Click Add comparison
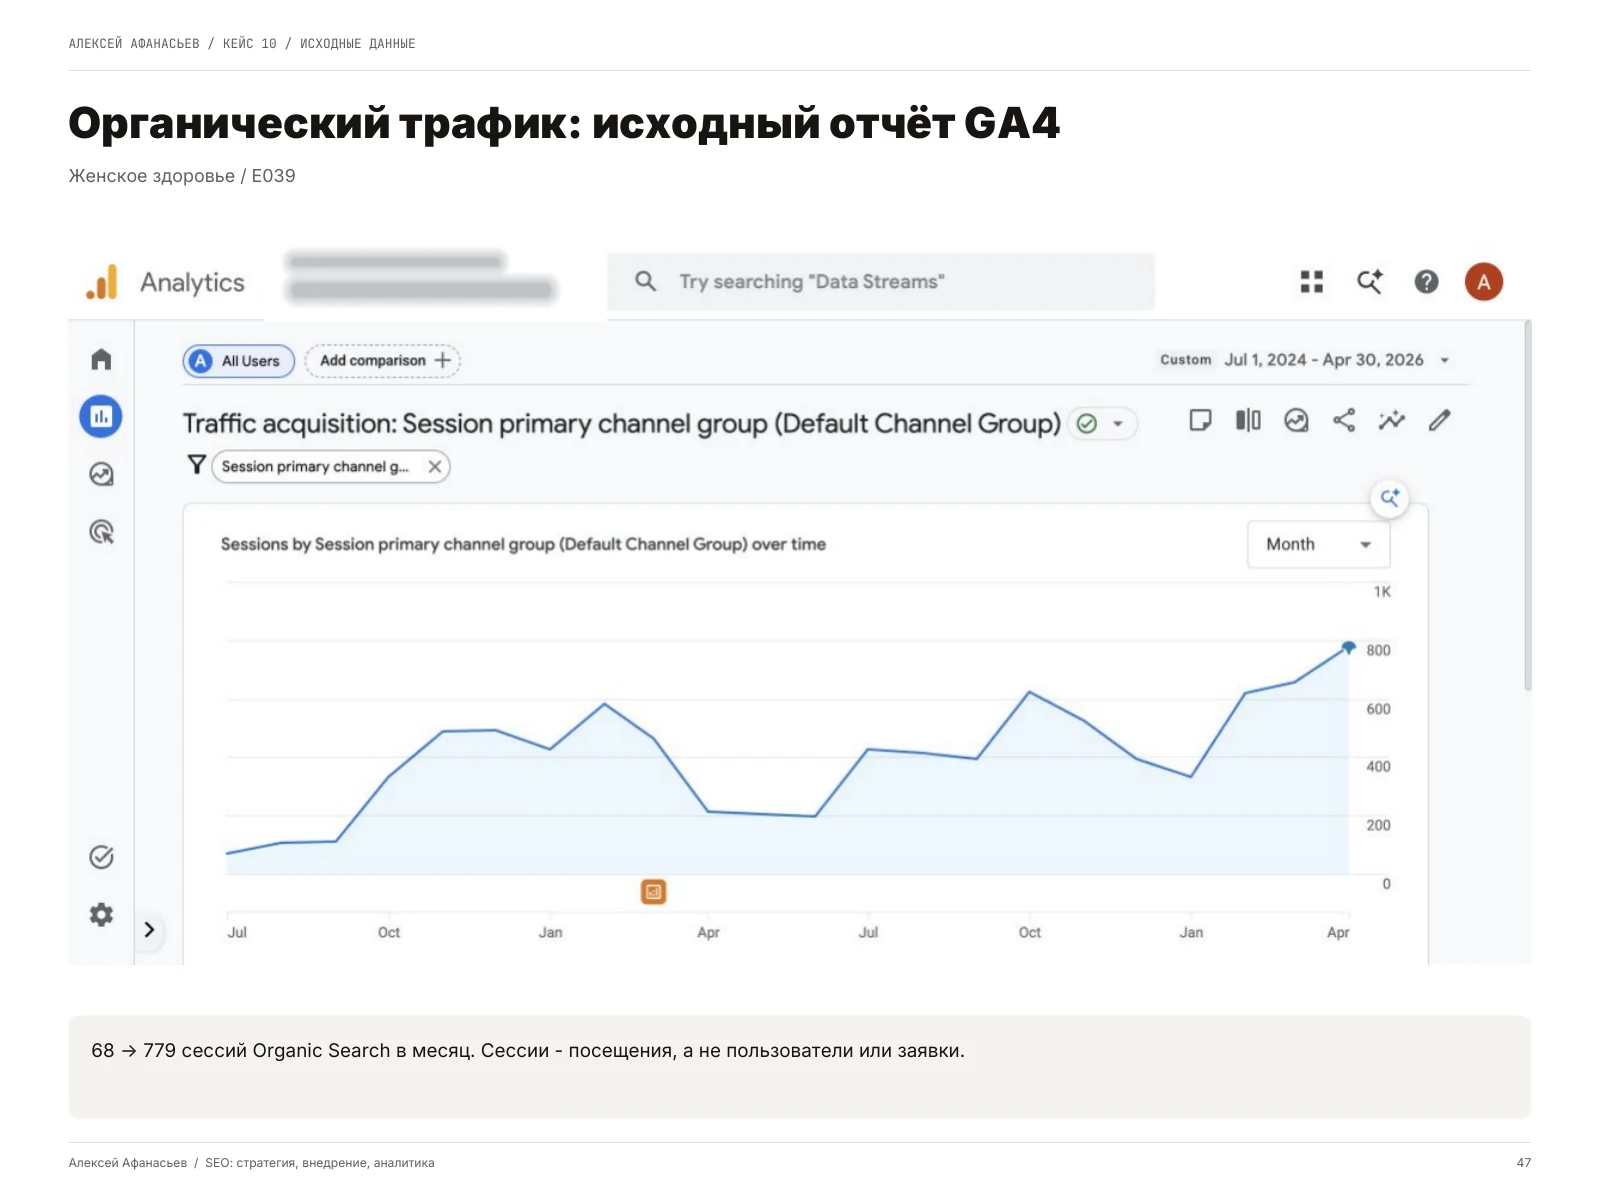 [x=383, y=361]
